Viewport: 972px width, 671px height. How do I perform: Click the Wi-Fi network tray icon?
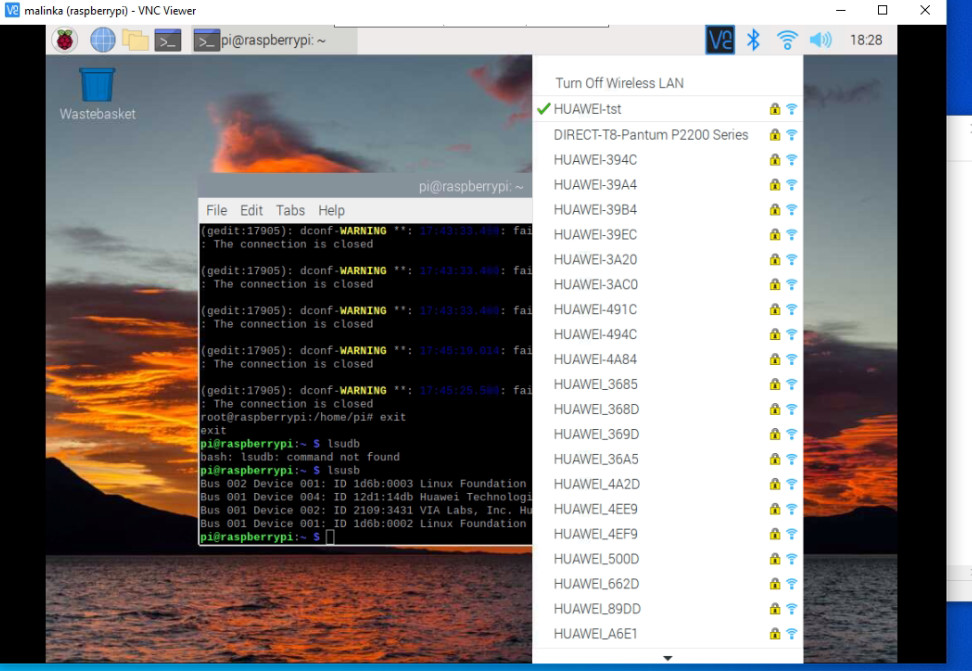[x=787, y=40]
